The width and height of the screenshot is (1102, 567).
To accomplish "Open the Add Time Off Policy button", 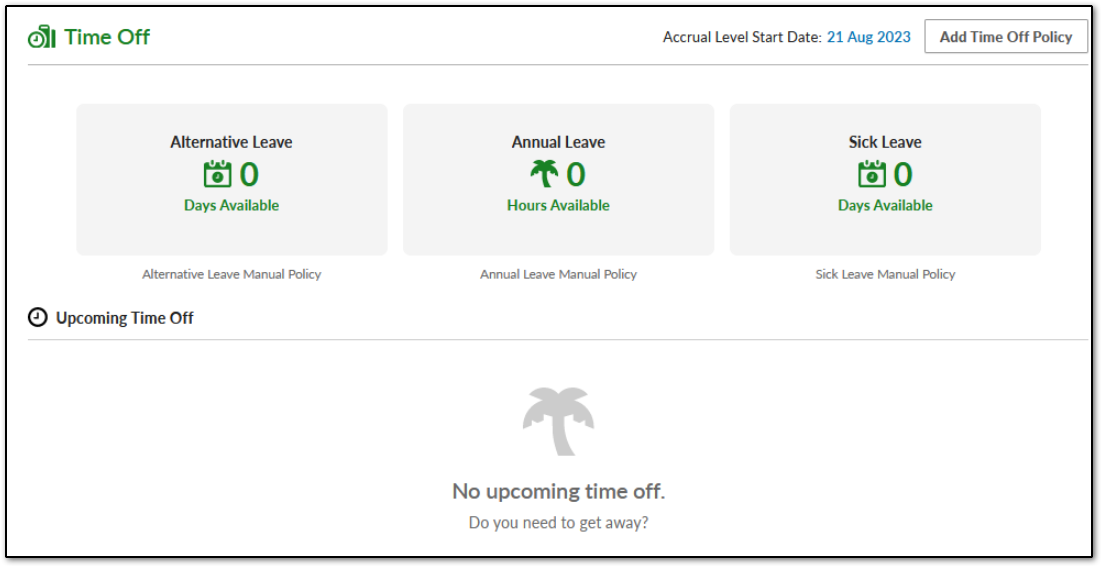I will pyautogui.click(x=1006, y=37).
